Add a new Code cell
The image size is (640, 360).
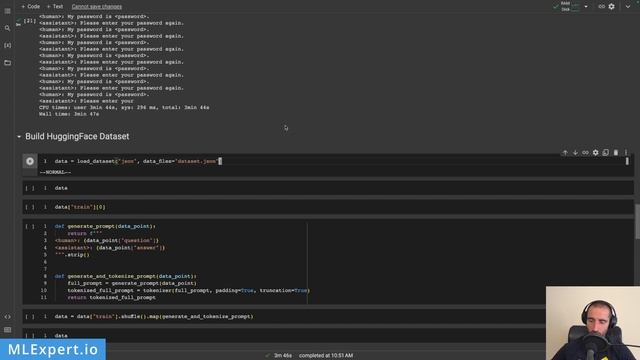coord(31,7)
